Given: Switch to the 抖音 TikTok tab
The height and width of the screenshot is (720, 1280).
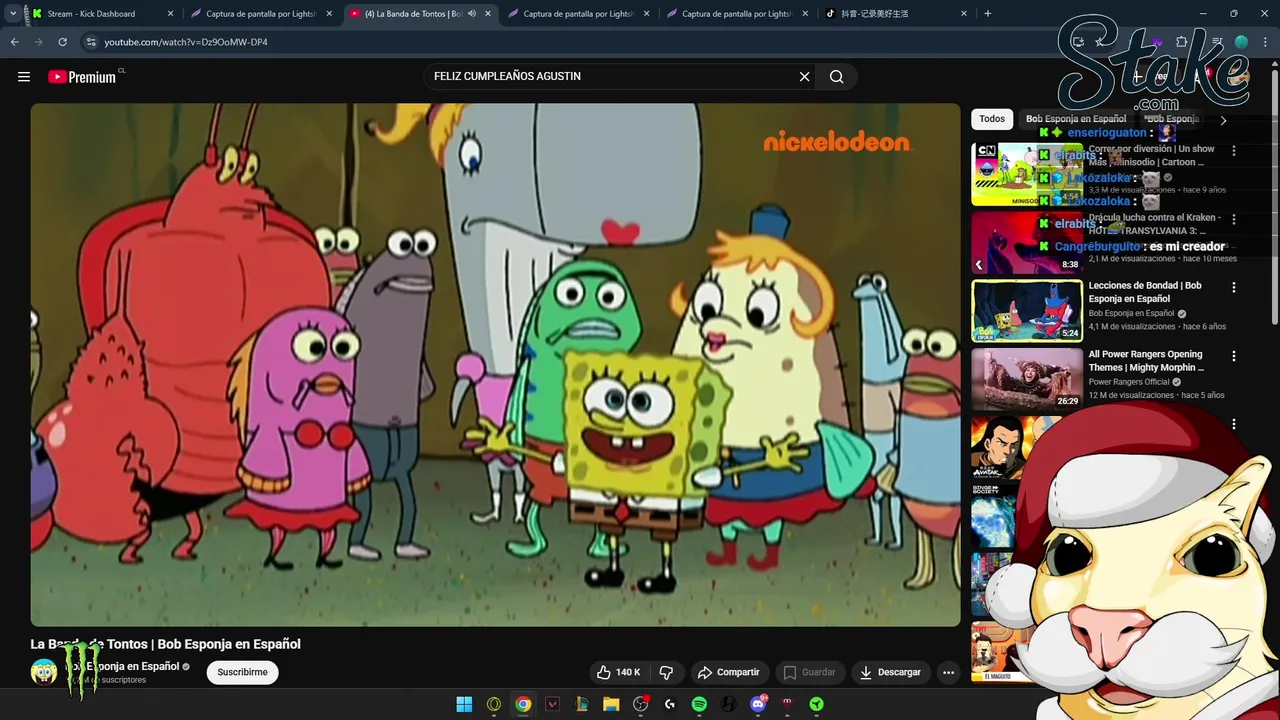Looking at the screenshot, I should 896,14.
